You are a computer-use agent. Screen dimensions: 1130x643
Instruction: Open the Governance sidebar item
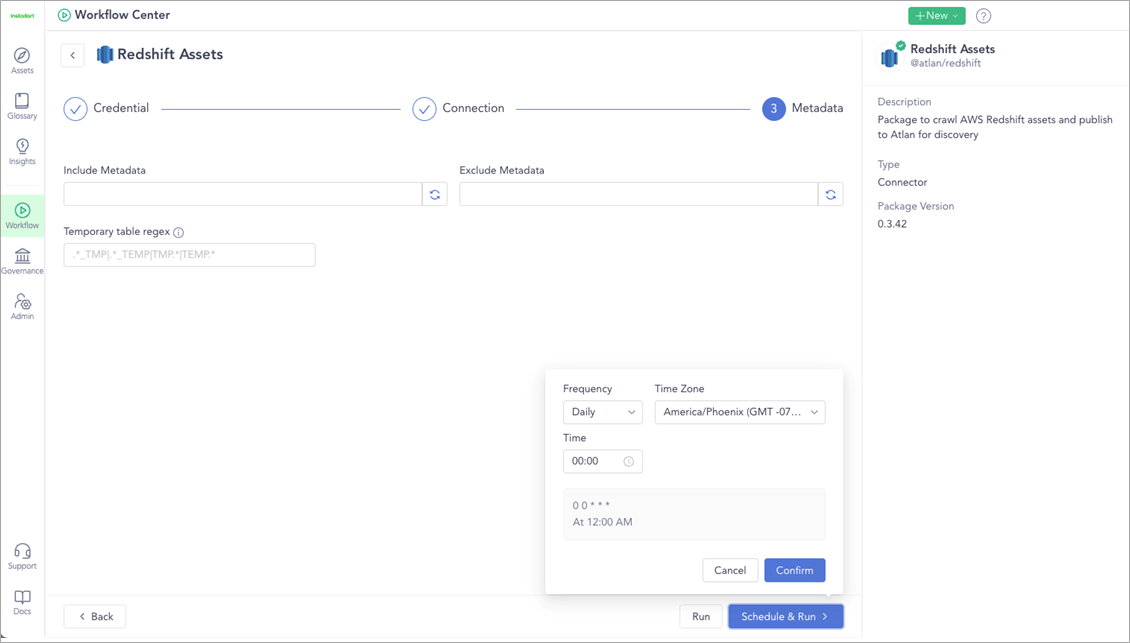[x=22, y=261]
